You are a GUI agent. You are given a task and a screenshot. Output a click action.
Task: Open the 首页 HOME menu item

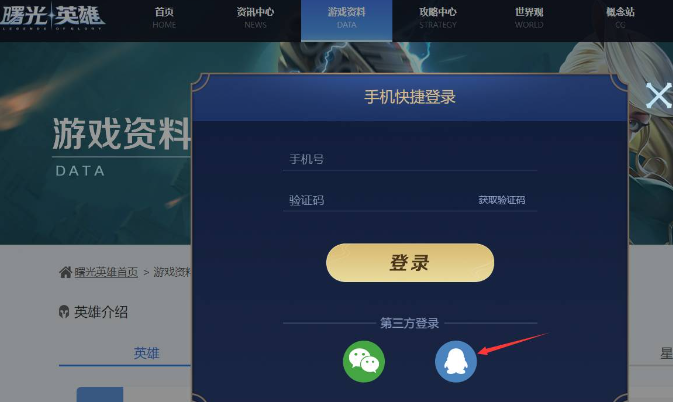pos(164,18)
